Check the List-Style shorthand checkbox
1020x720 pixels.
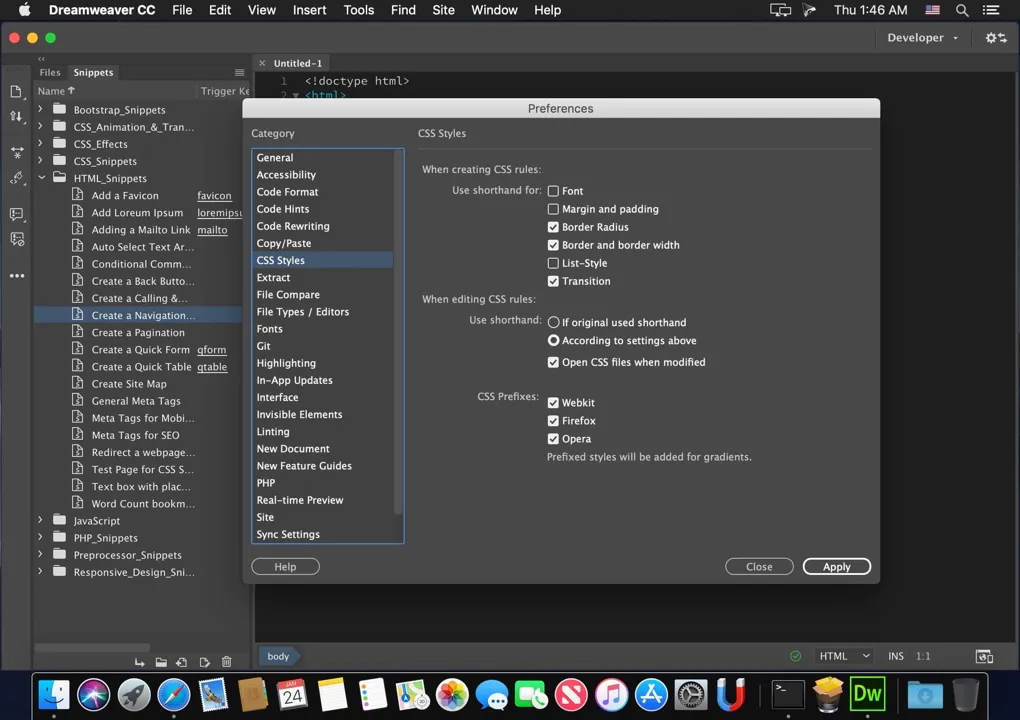point(553,263)
